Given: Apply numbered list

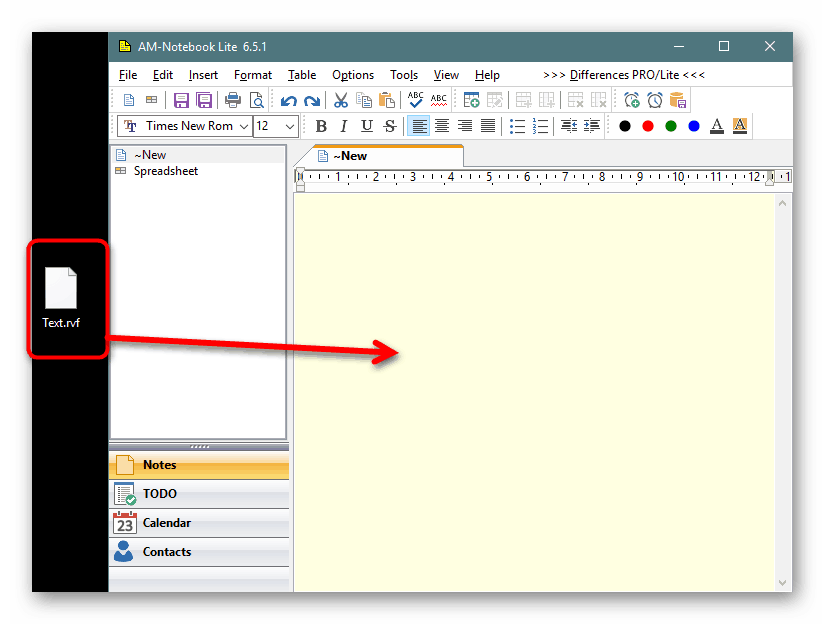Looking at the screenshot, I should [x=540, y=126].
